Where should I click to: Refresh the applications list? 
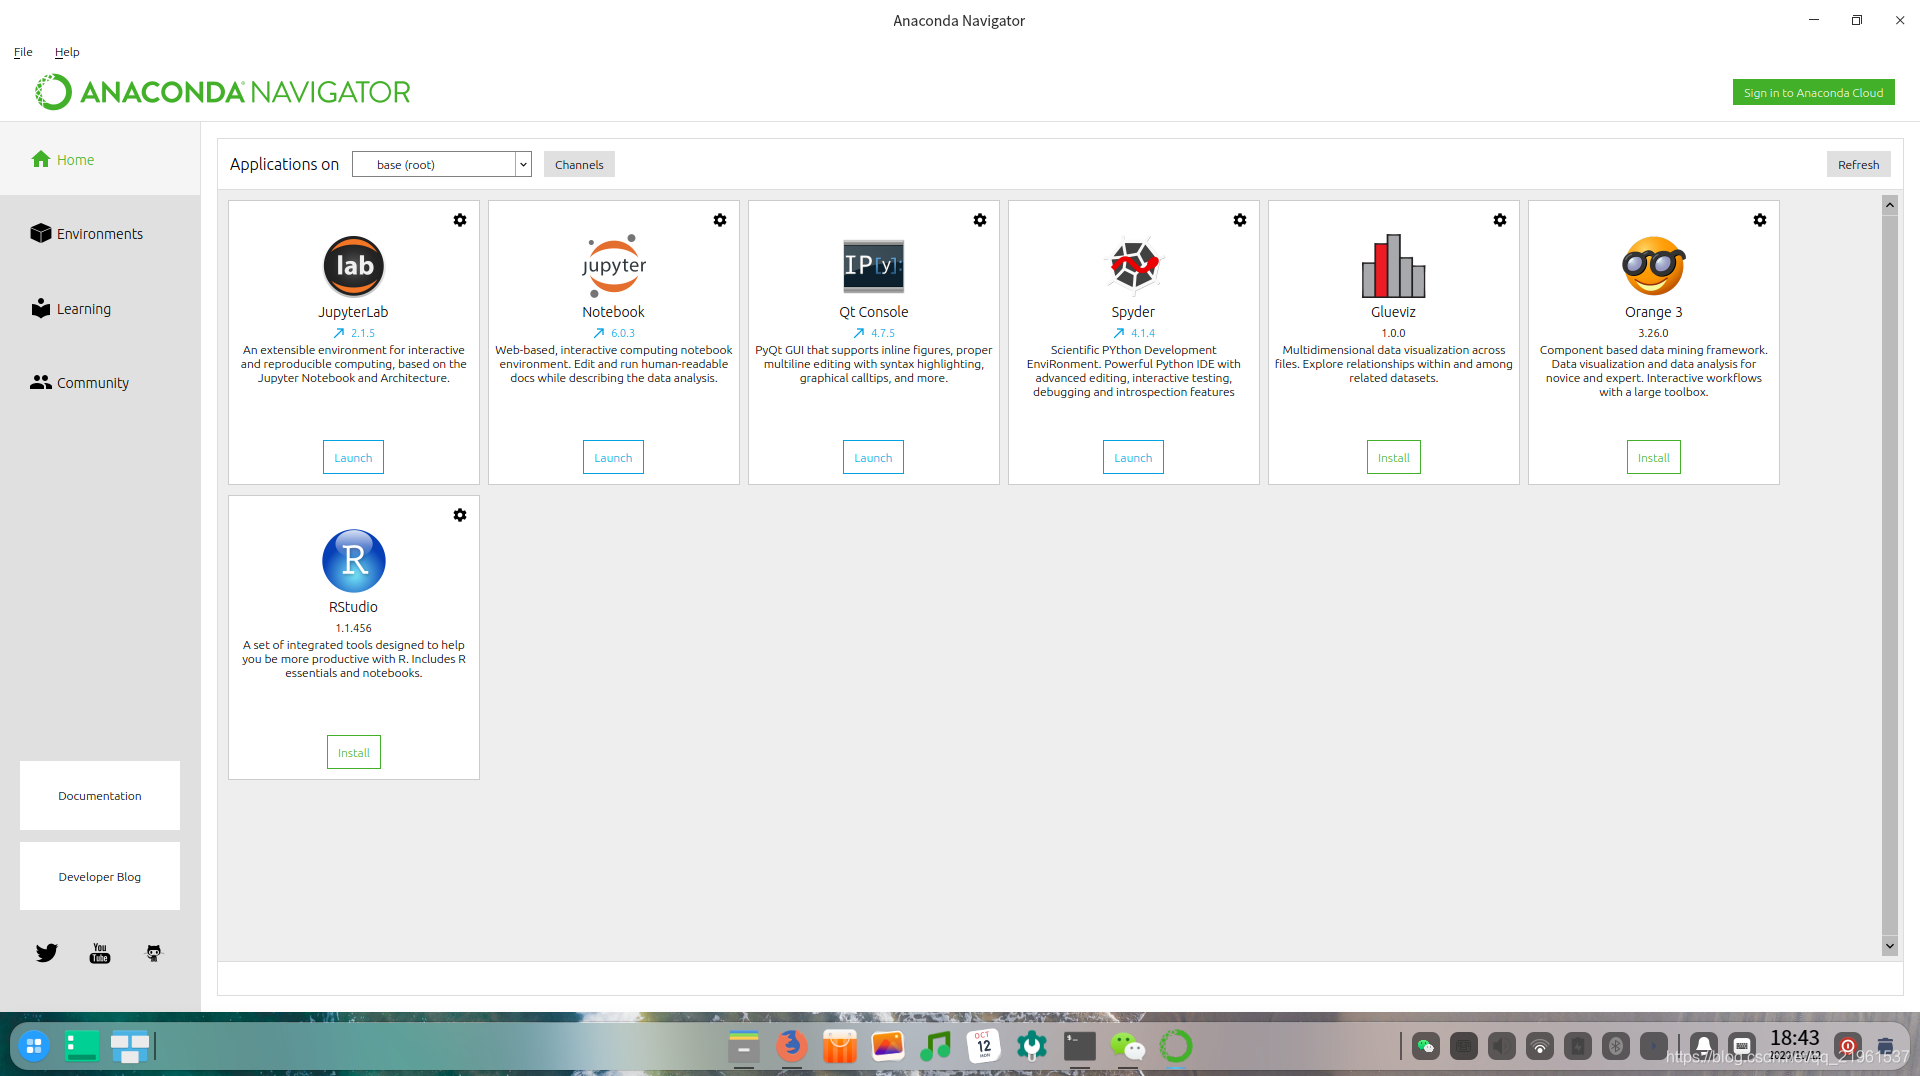[1858, 165]
